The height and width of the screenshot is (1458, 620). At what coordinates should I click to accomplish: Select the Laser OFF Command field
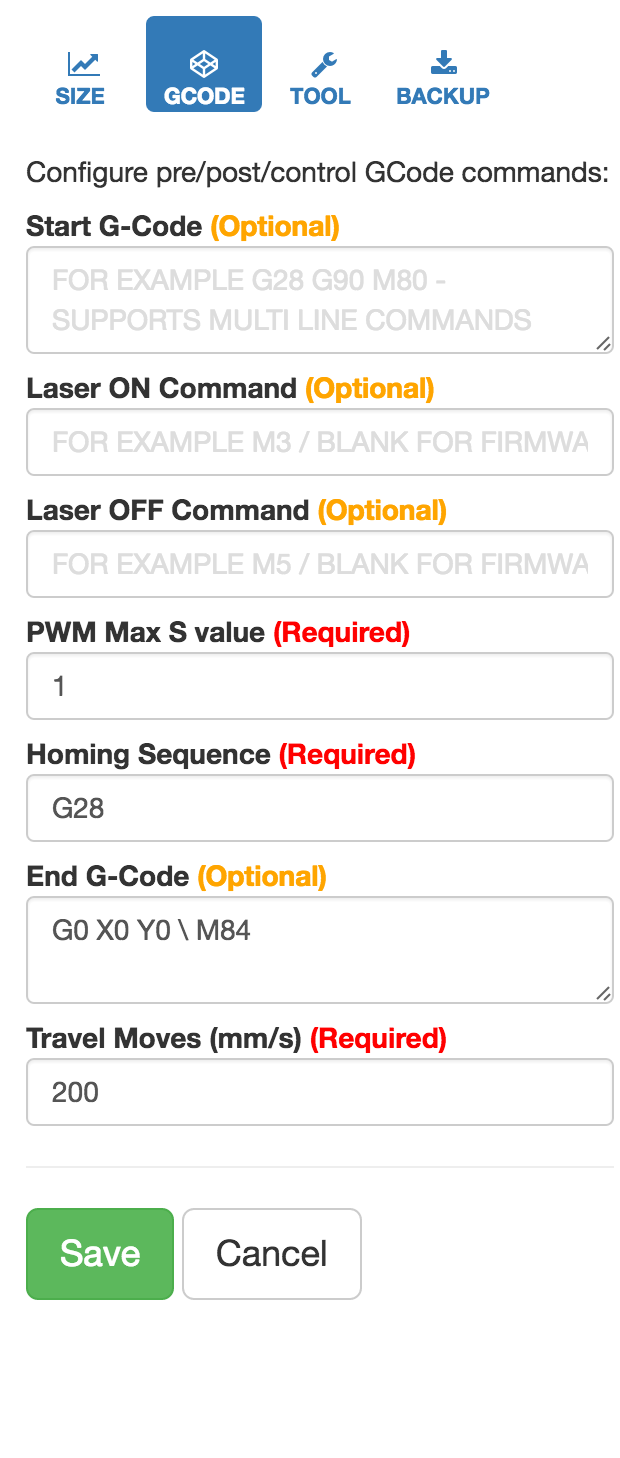click(x=319, y=564)
